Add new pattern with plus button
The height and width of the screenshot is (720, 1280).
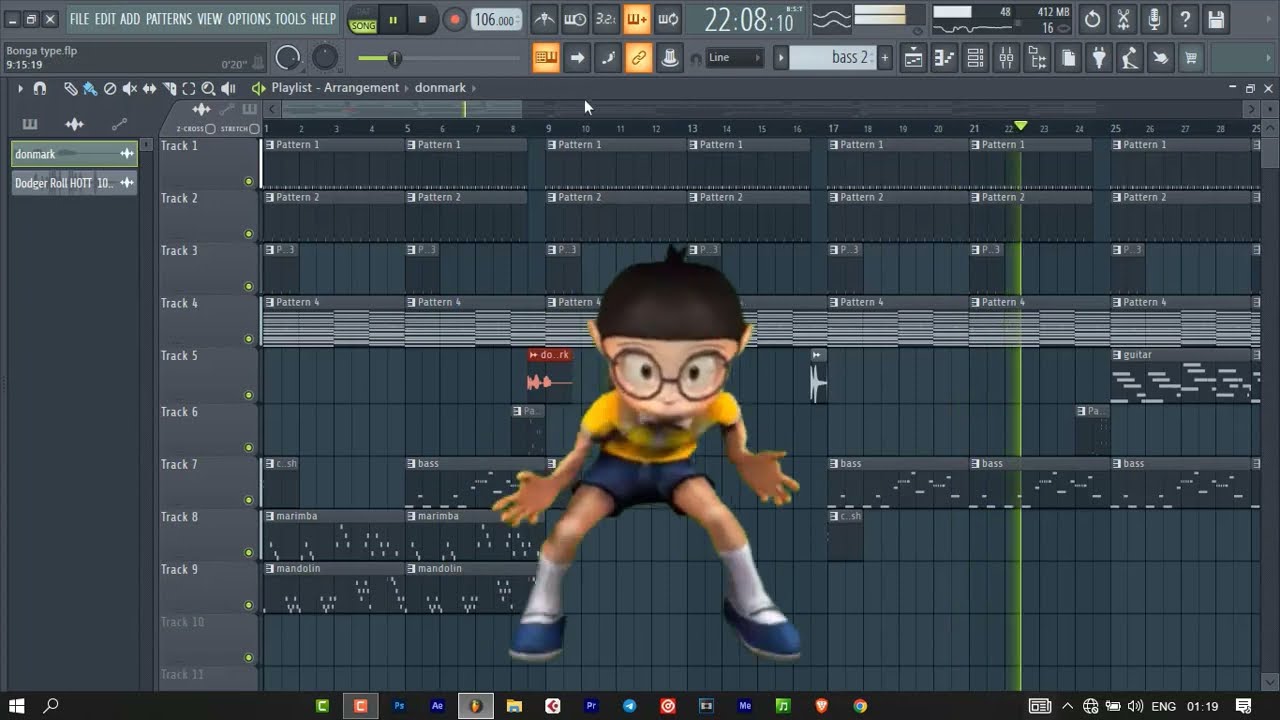(x=884, y=58)
